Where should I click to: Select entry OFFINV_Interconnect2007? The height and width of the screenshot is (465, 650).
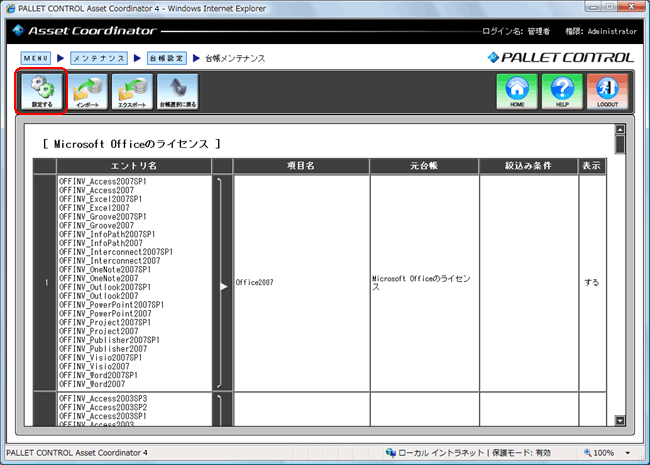click(x=109, y=261)
